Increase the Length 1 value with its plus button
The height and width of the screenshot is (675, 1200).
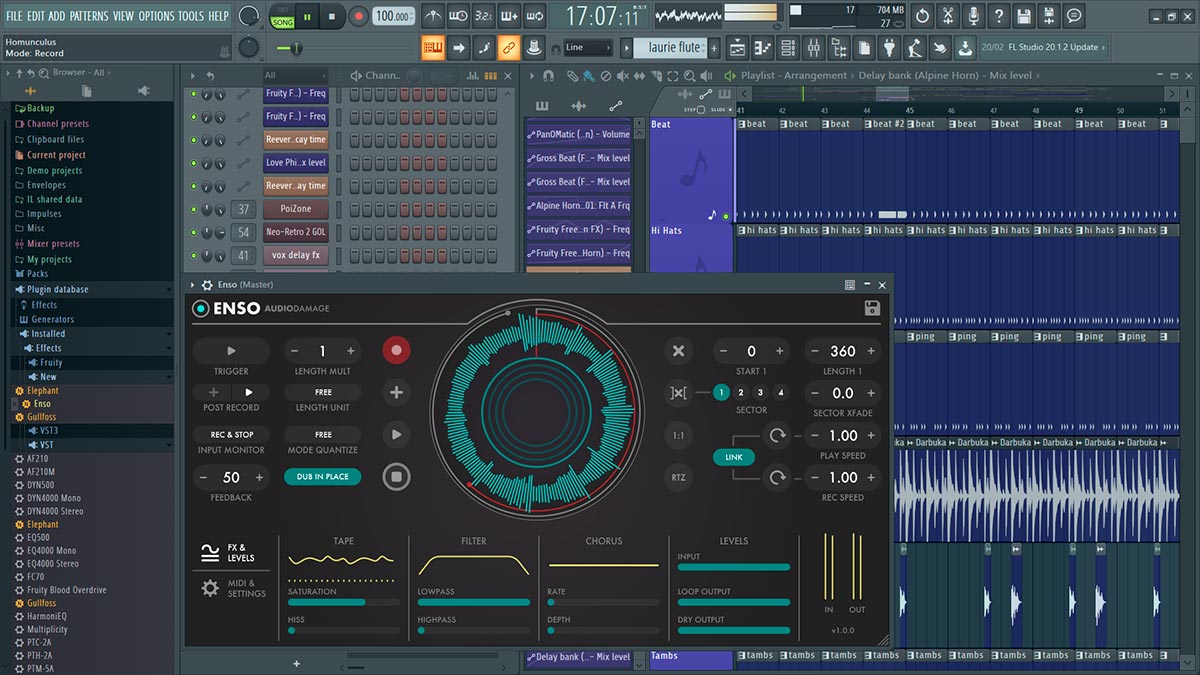click(871, 351)
